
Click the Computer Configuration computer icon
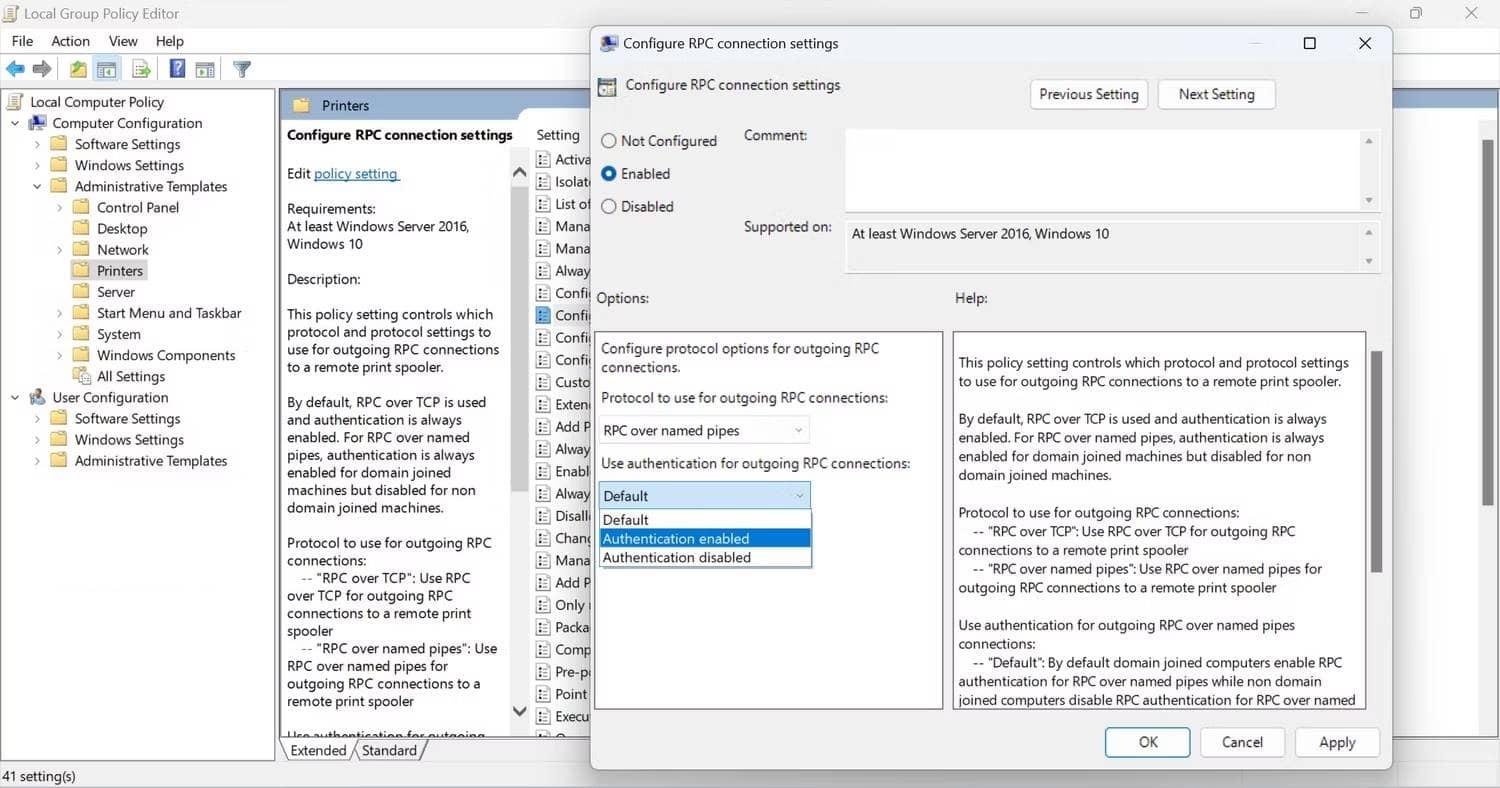coord(38,123)
